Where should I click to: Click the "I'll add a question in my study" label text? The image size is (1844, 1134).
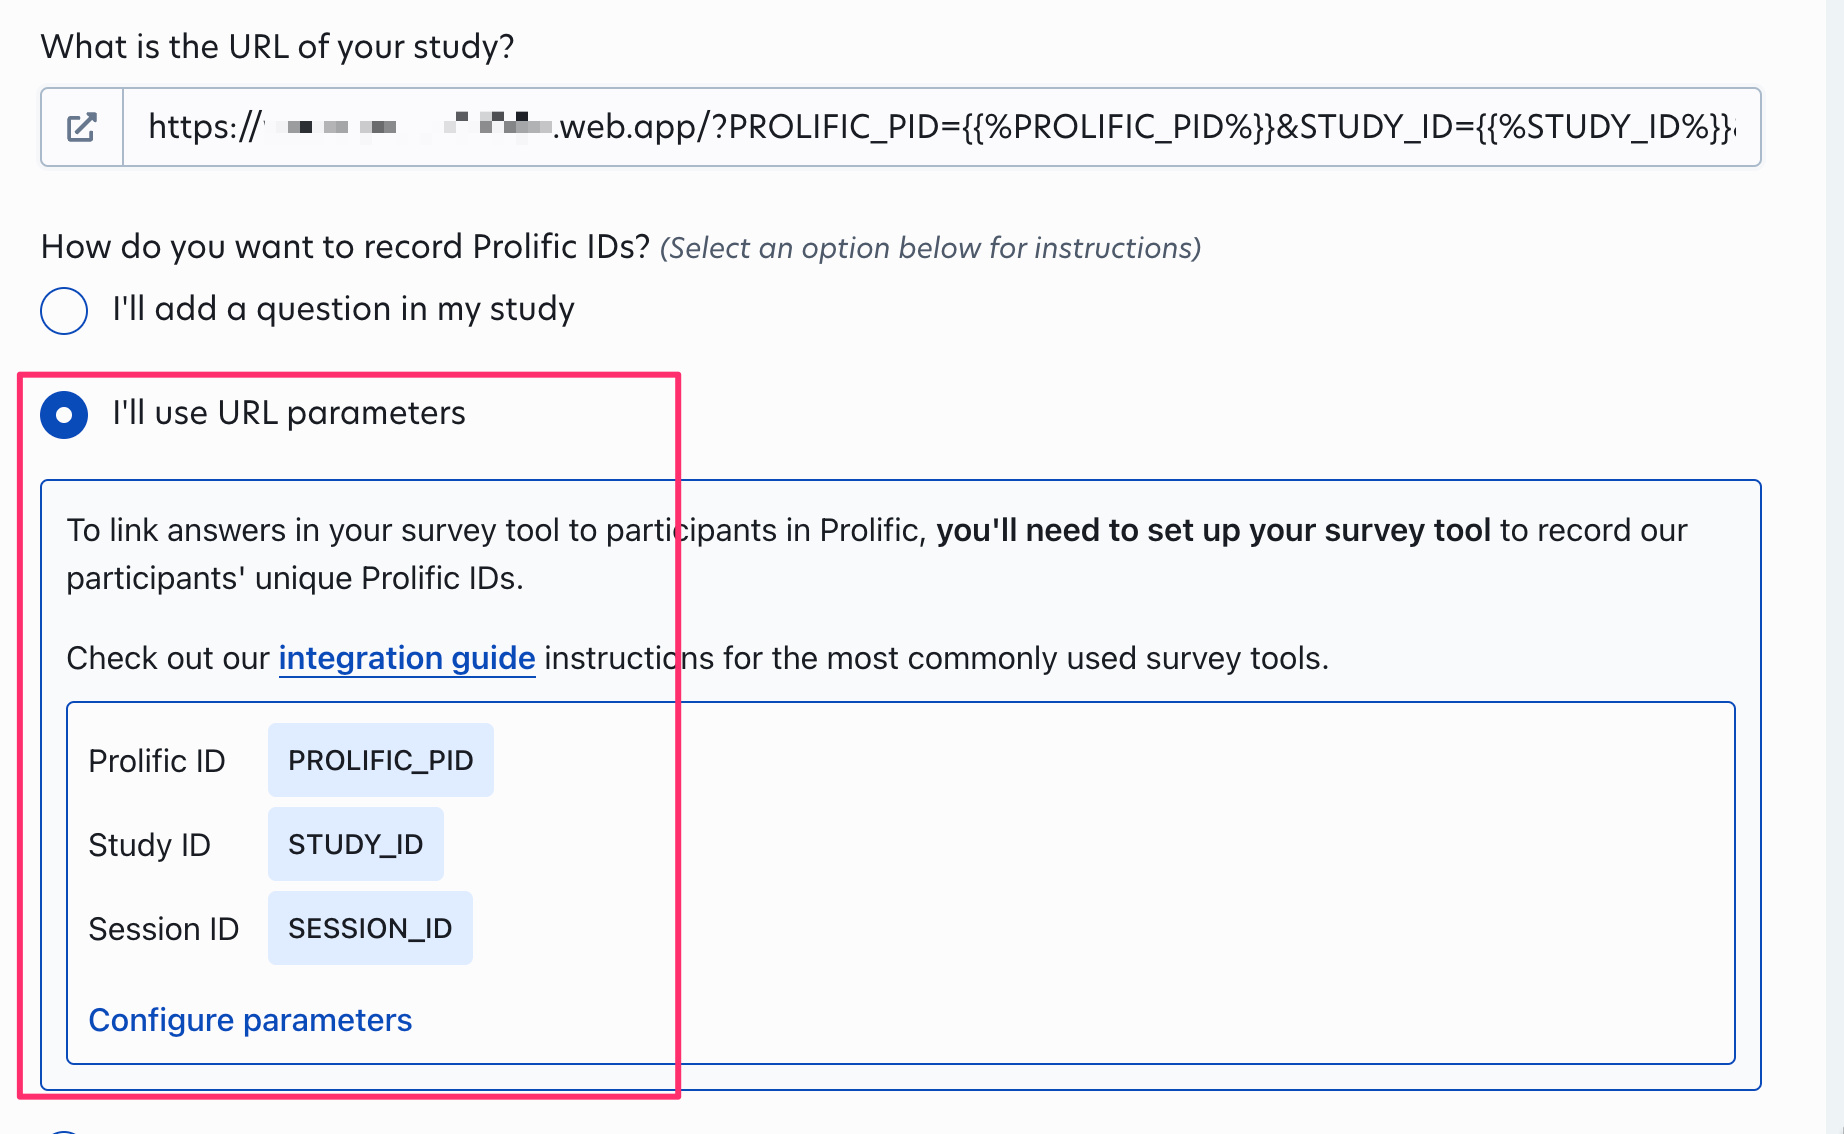343,309
